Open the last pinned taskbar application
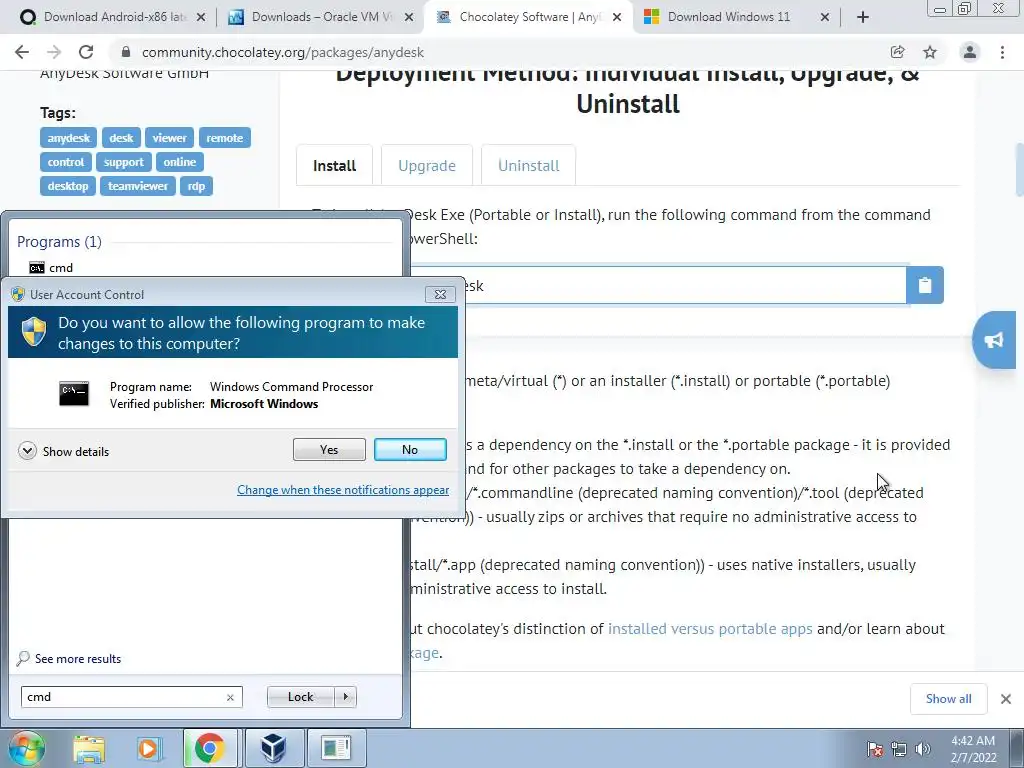Image resolution: width=1024 pixels, height=768 pixels. 336,748
